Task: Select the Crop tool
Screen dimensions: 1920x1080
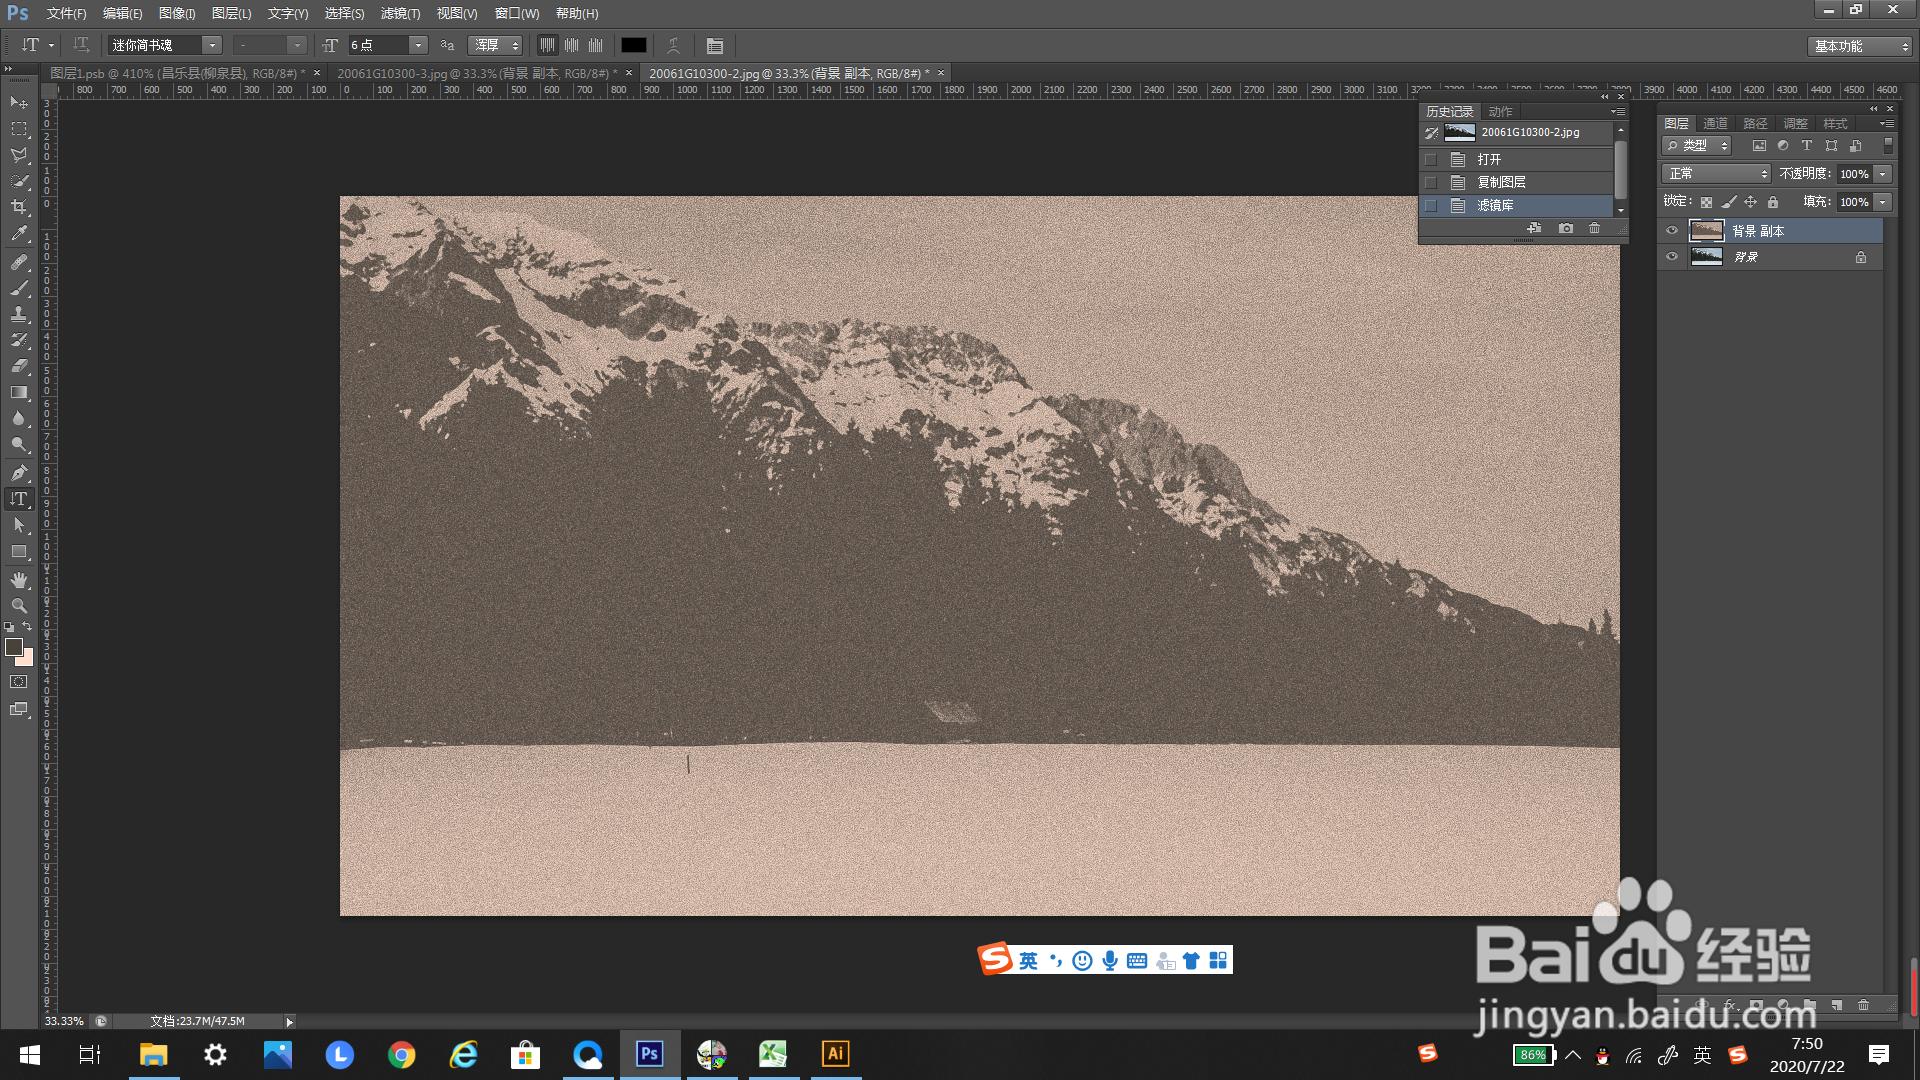Action: (19, 207)
